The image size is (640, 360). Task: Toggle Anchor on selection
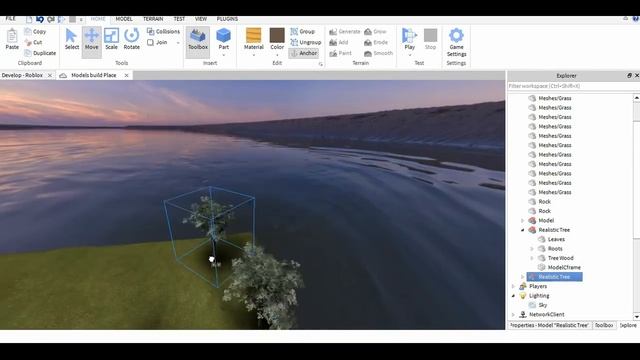[303, 53]
